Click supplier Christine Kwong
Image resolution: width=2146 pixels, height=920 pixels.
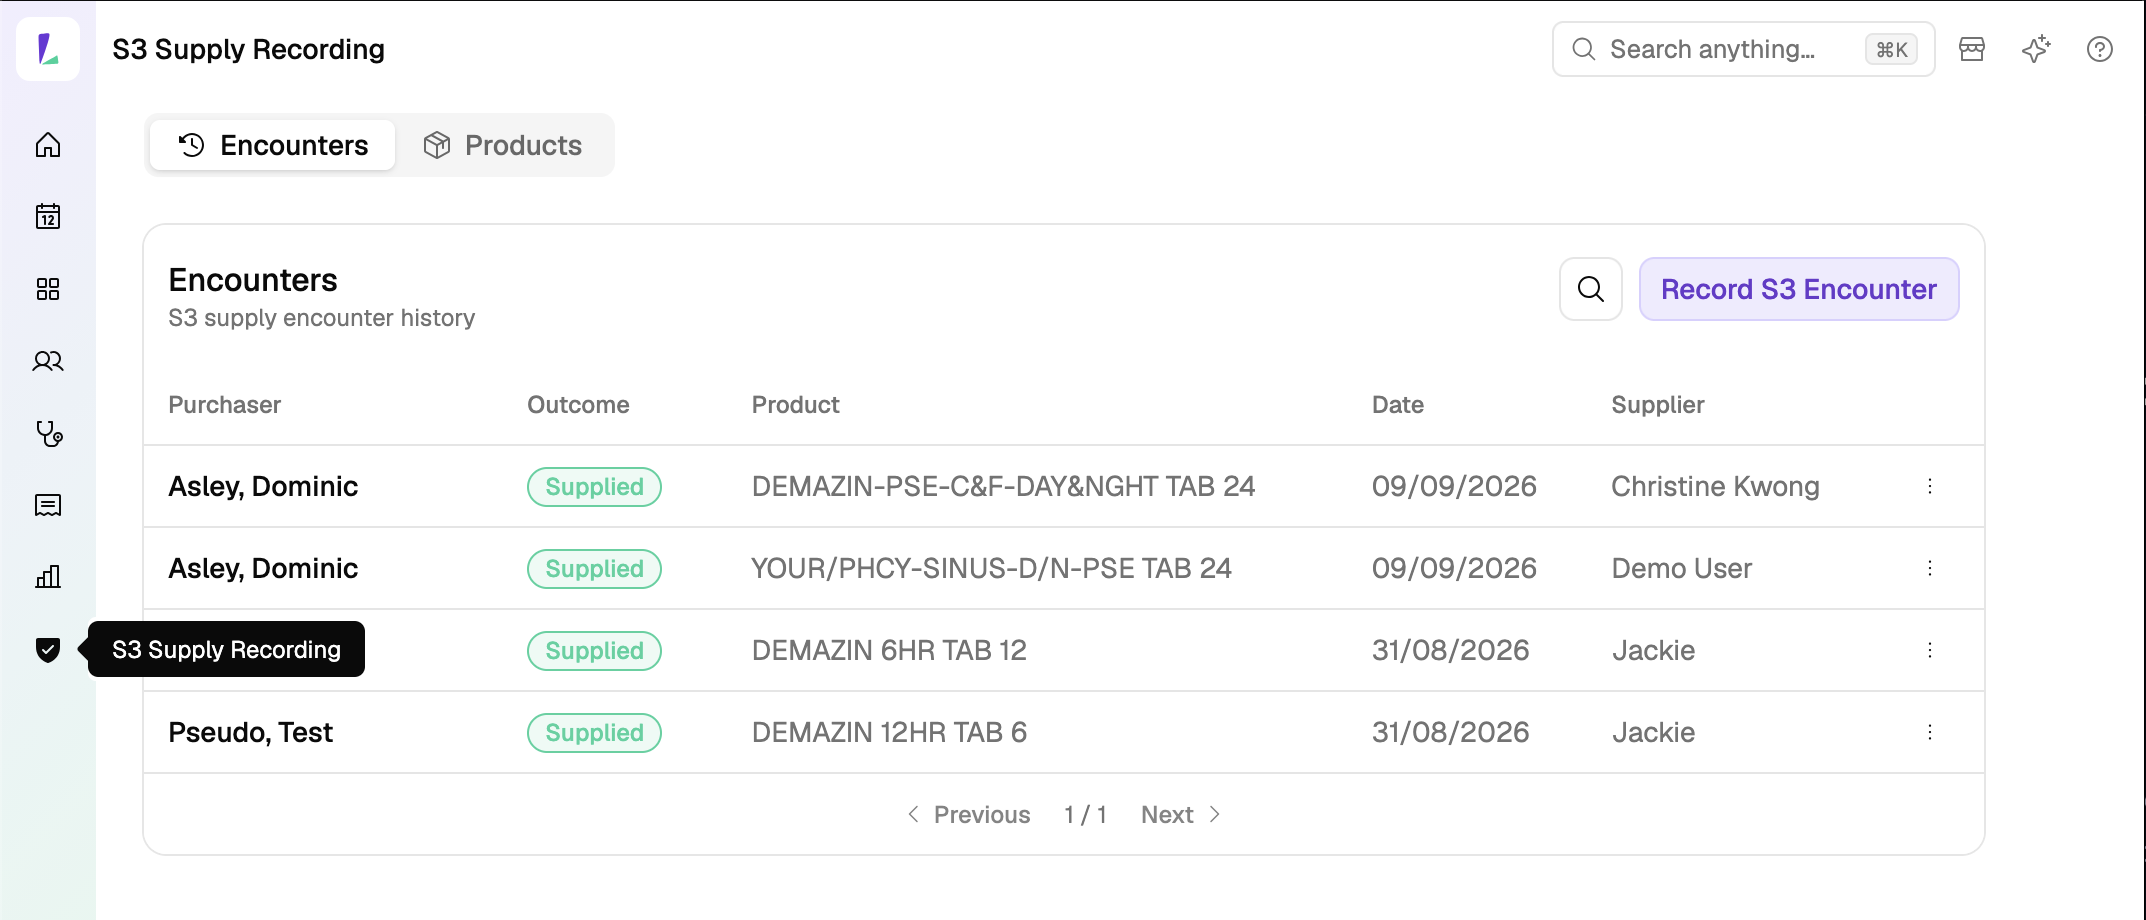(1715, 486)
